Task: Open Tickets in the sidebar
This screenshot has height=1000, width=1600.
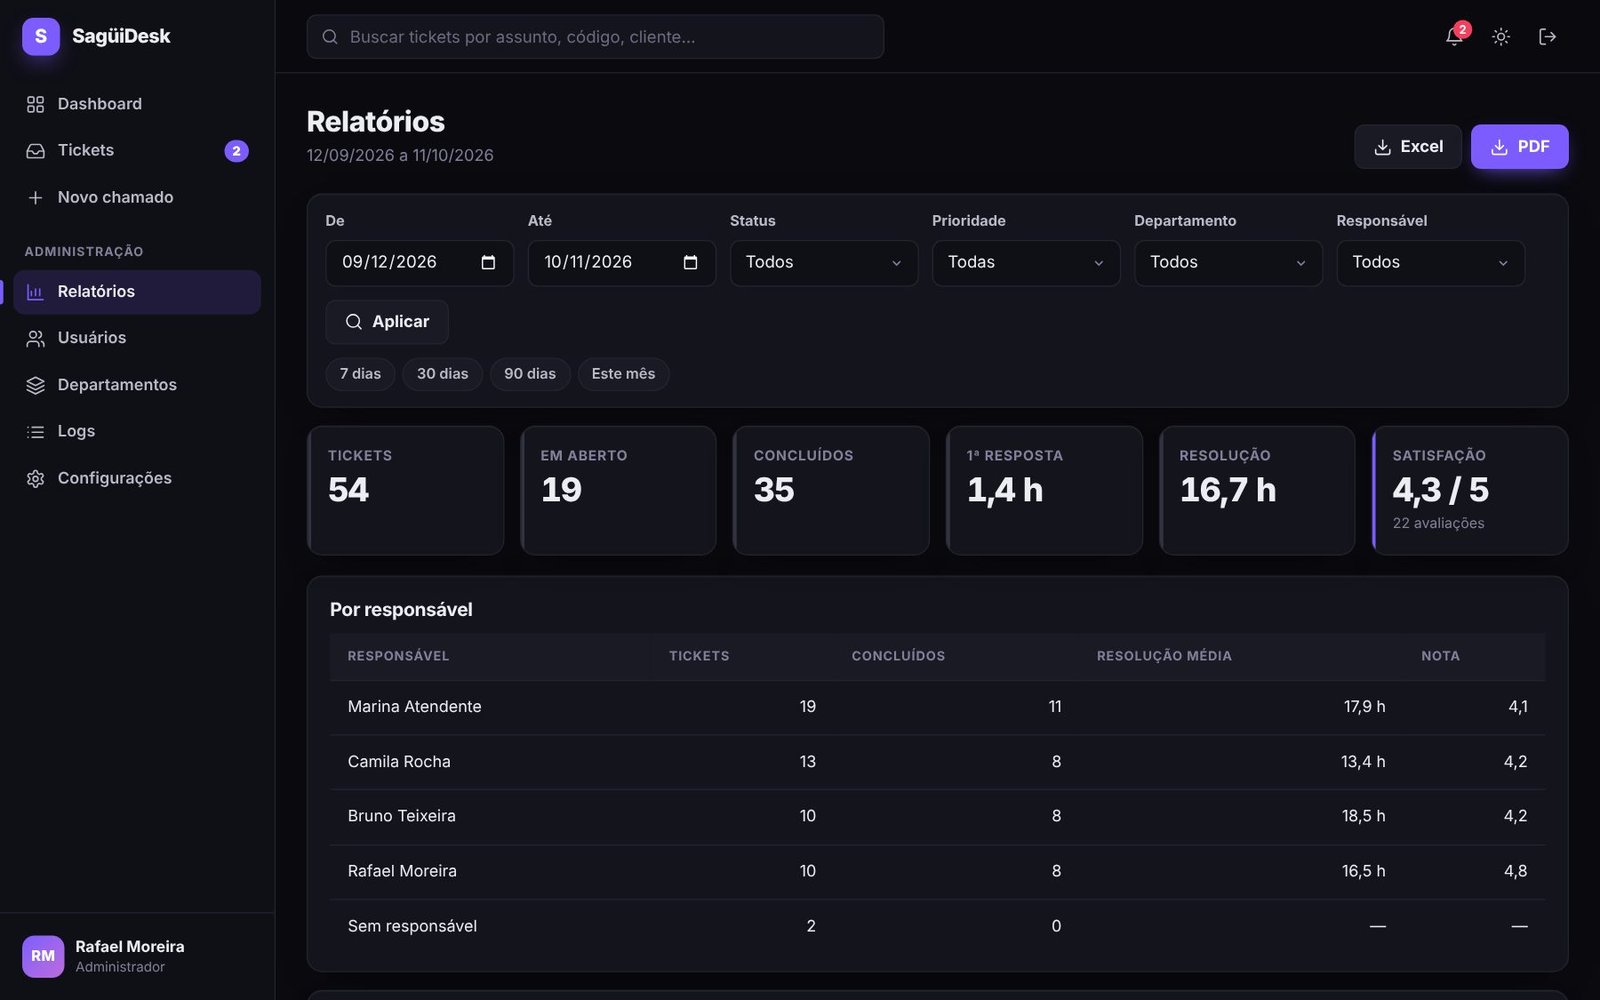Action: tap(137, 151)
